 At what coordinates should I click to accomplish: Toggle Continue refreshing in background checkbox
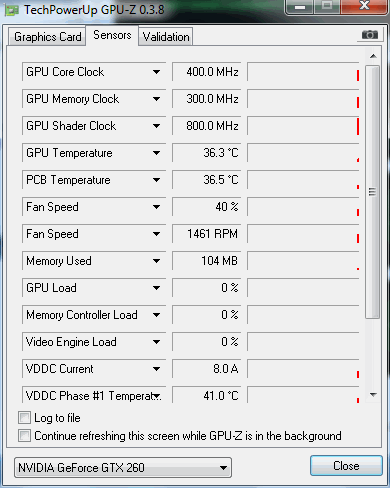pyautogui.click(x=24, y=436)
